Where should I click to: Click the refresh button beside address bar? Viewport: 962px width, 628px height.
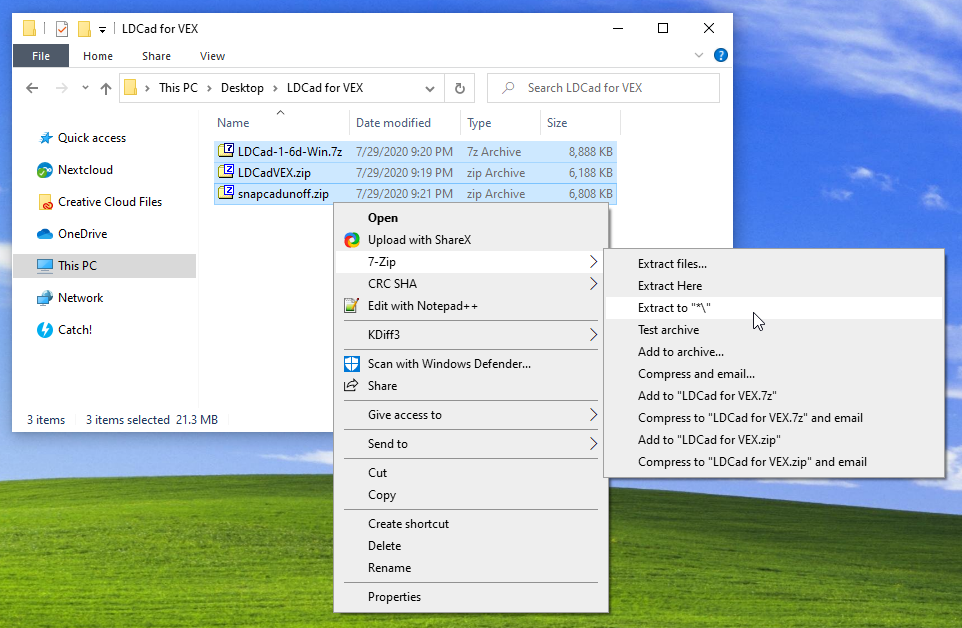point(459,88)
